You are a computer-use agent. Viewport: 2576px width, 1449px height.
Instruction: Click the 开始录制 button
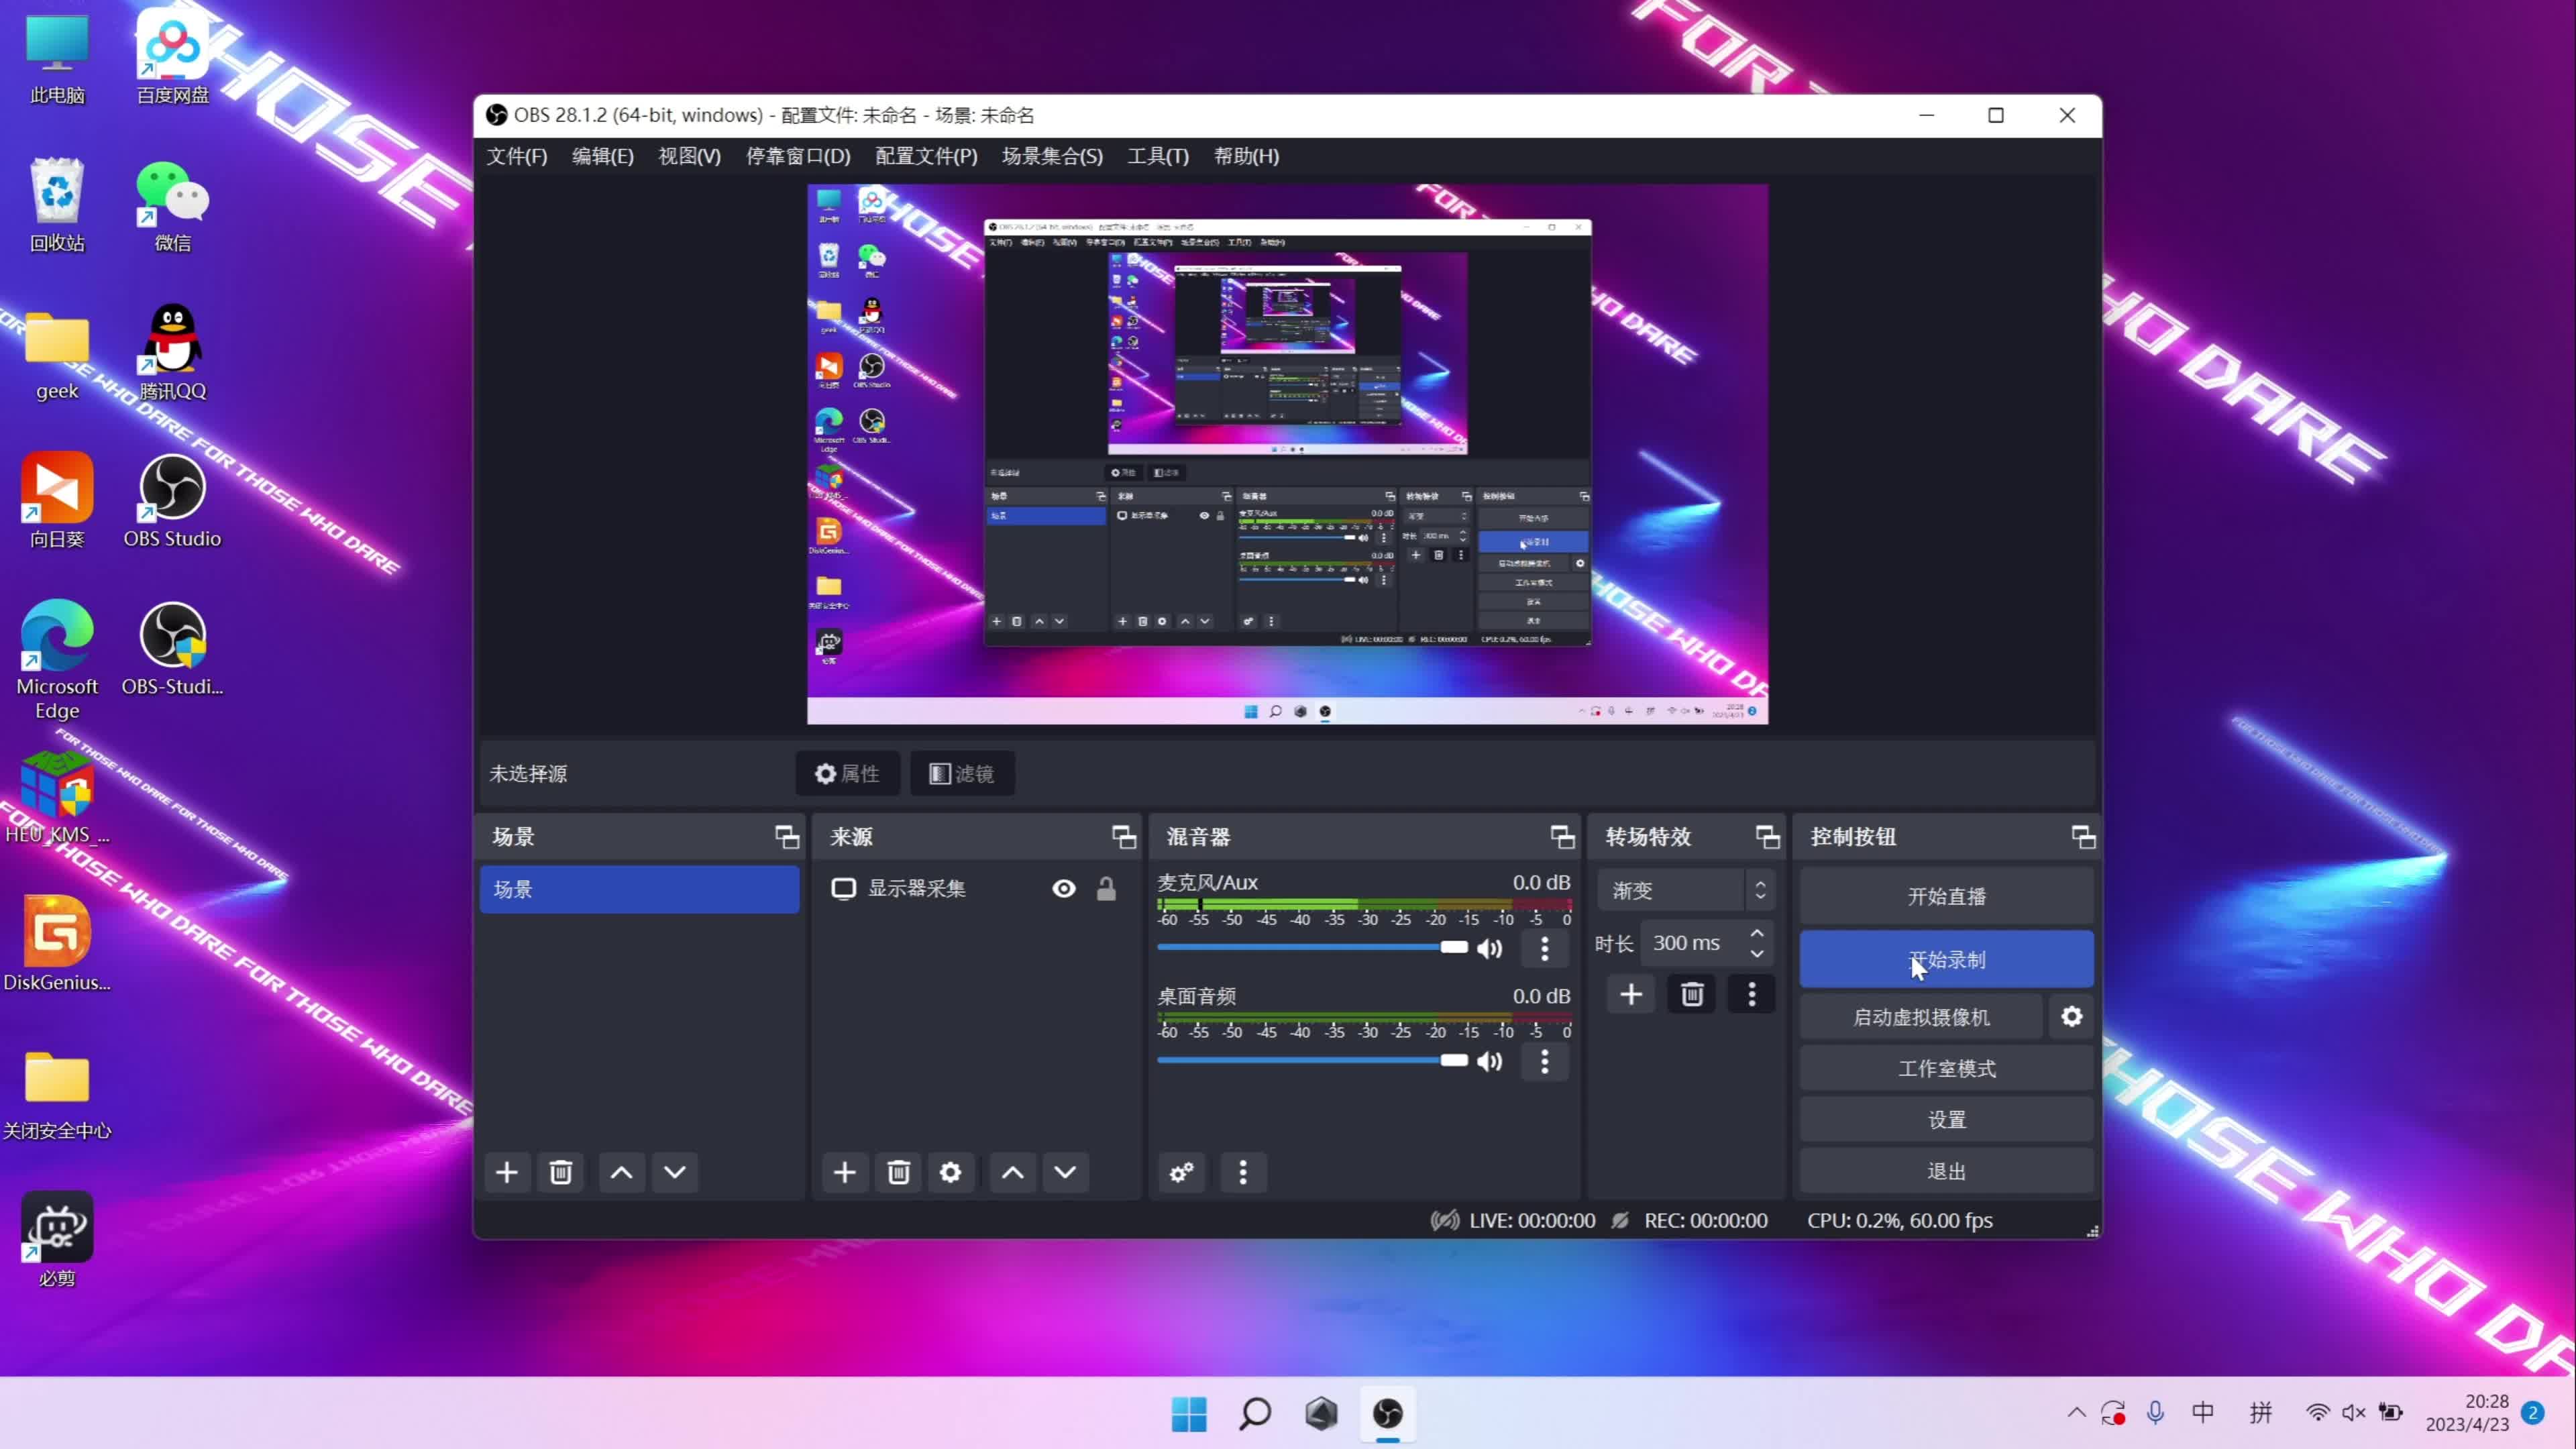(1946, 959)
